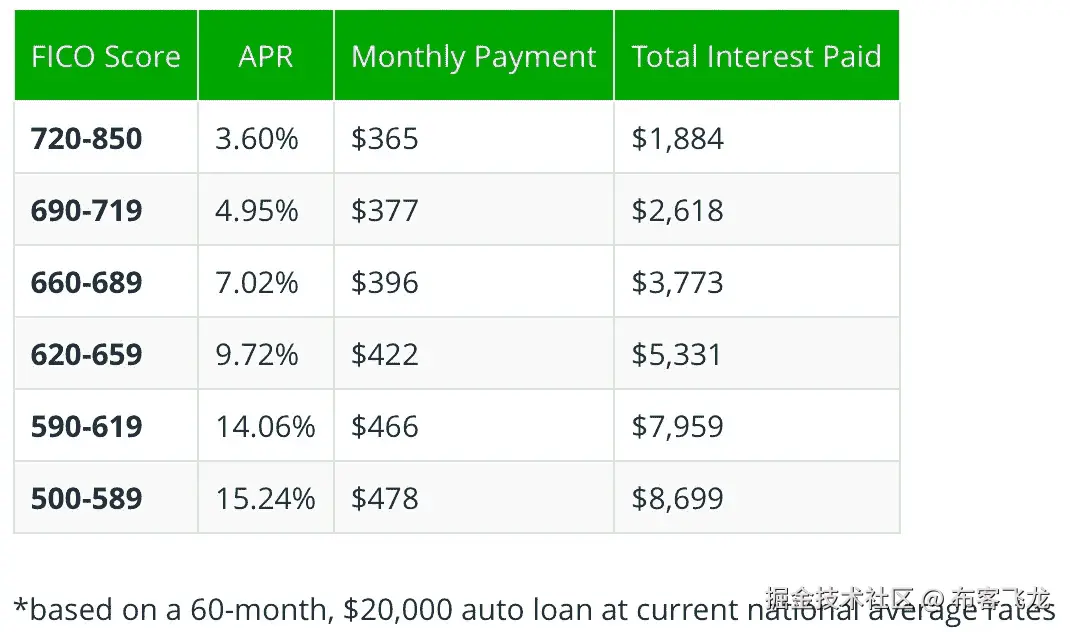Click the $1,884 total interest cell
The width and height of the screenshot is (1070, 632).
tap(677, 139)
